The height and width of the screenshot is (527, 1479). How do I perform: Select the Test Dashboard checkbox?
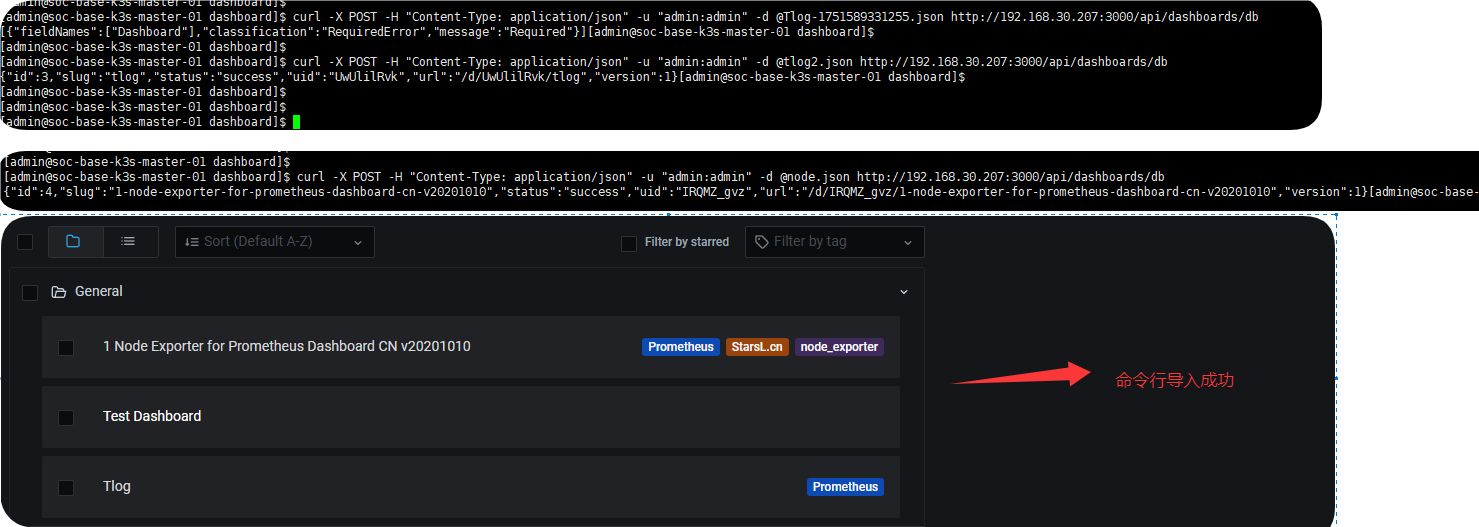point(66,417)
